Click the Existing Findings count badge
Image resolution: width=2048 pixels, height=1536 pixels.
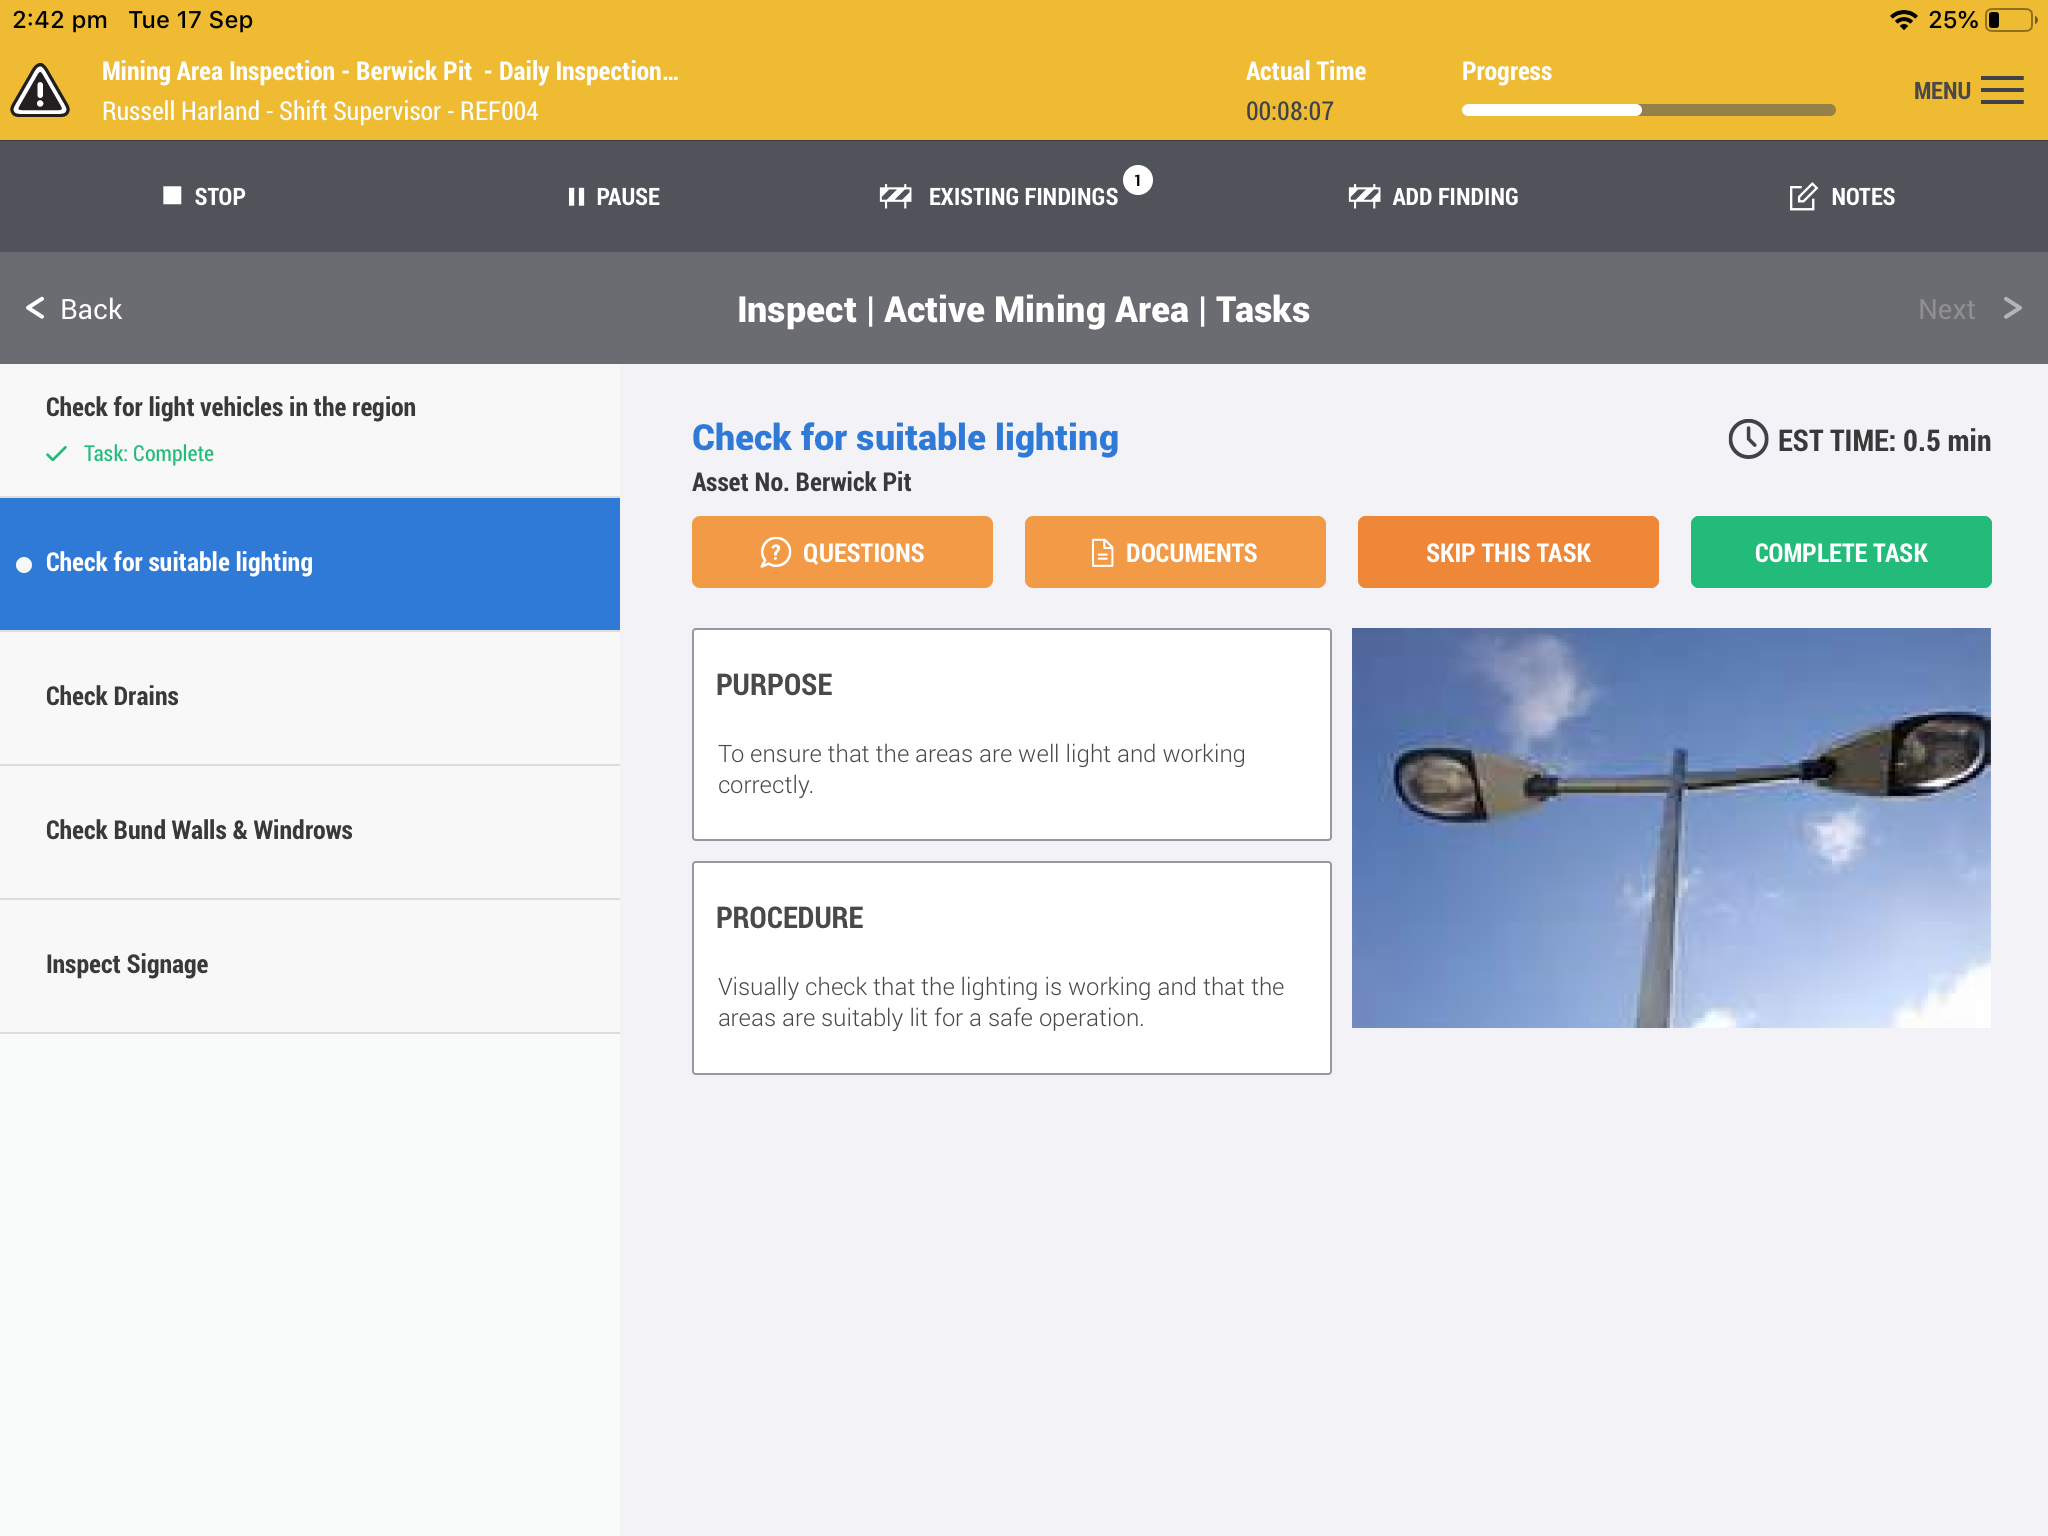1137,180
